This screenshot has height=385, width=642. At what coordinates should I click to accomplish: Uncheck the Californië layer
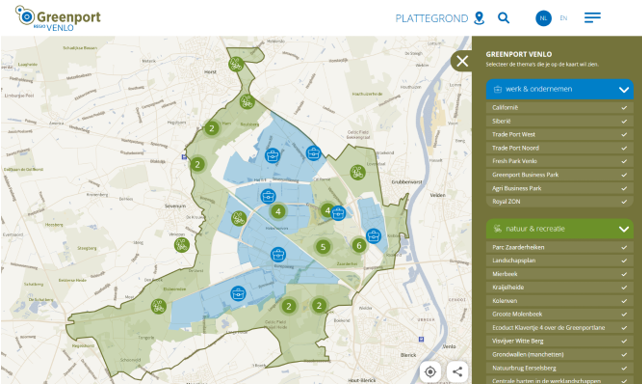click(559, 107)
